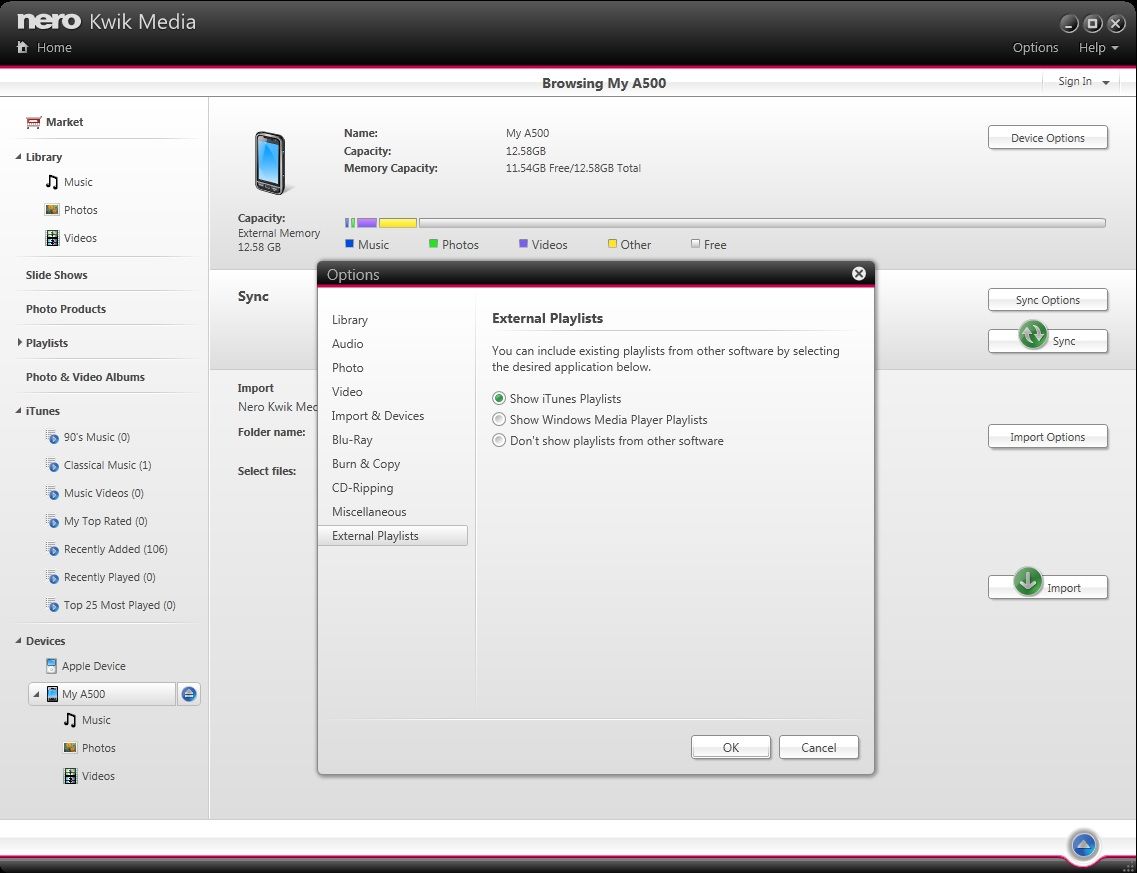The image size is (1137, 873).
Task: Click the green Photos legend swatch
Action: coord(434,244)
